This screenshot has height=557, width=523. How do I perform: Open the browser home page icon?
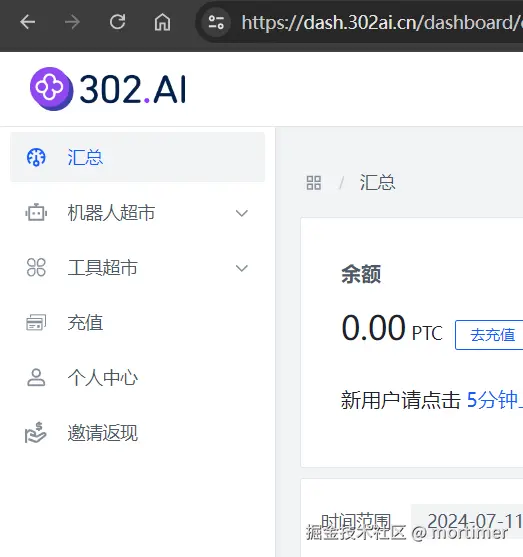[162, 22]
